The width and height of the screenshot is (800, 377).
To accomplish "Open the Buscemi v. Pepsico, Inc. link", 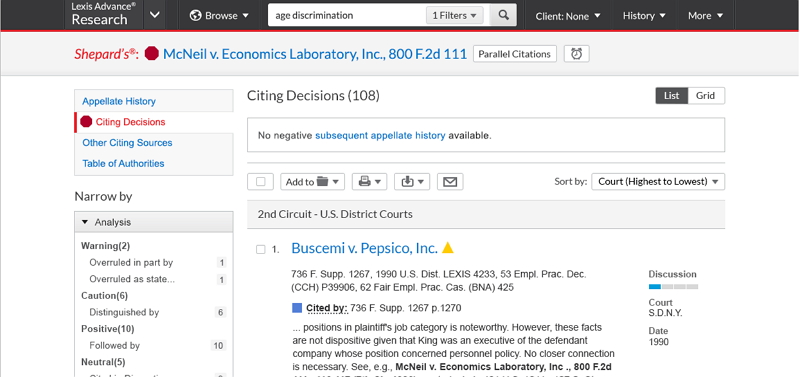I will [364, 248].
